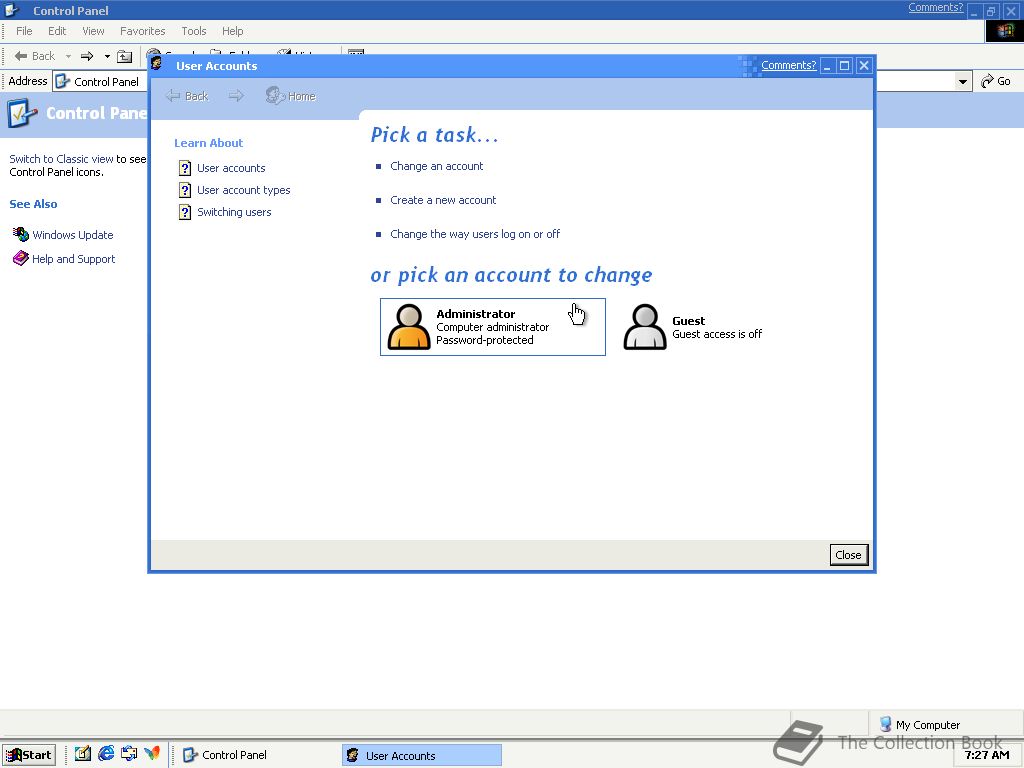
Task: Minimize the User Accounts window
Action: [827, 65]
